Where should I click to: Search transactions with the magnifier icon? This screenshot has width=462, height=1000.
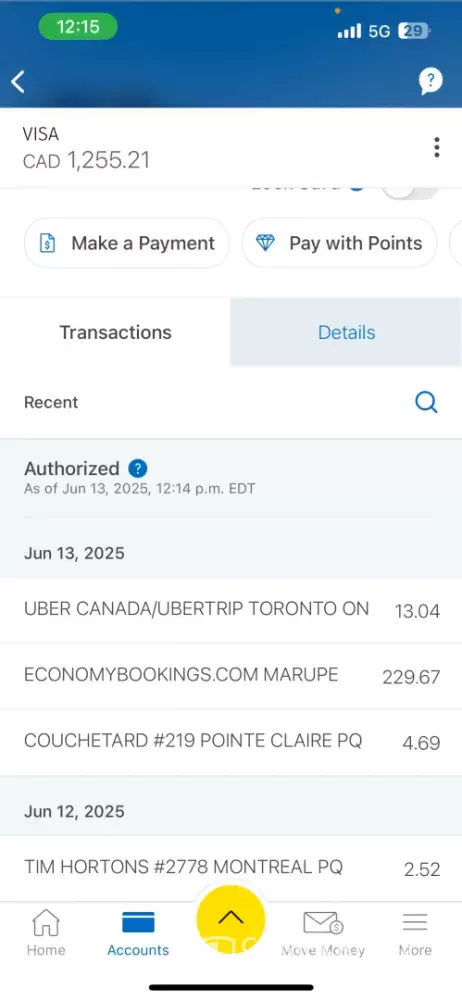point(426,402)
